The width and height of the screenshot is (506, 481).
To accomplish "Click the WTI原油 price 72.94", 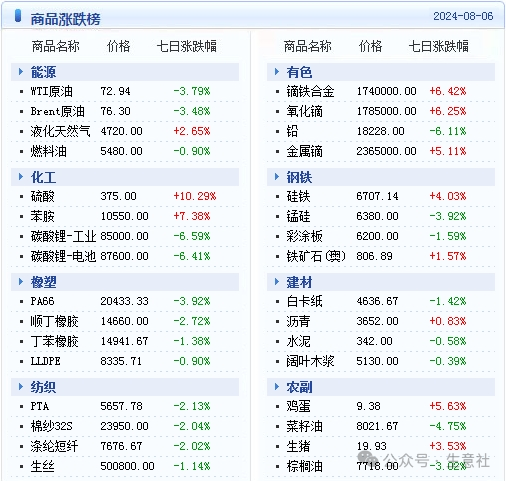I will (x=115, y=91).
